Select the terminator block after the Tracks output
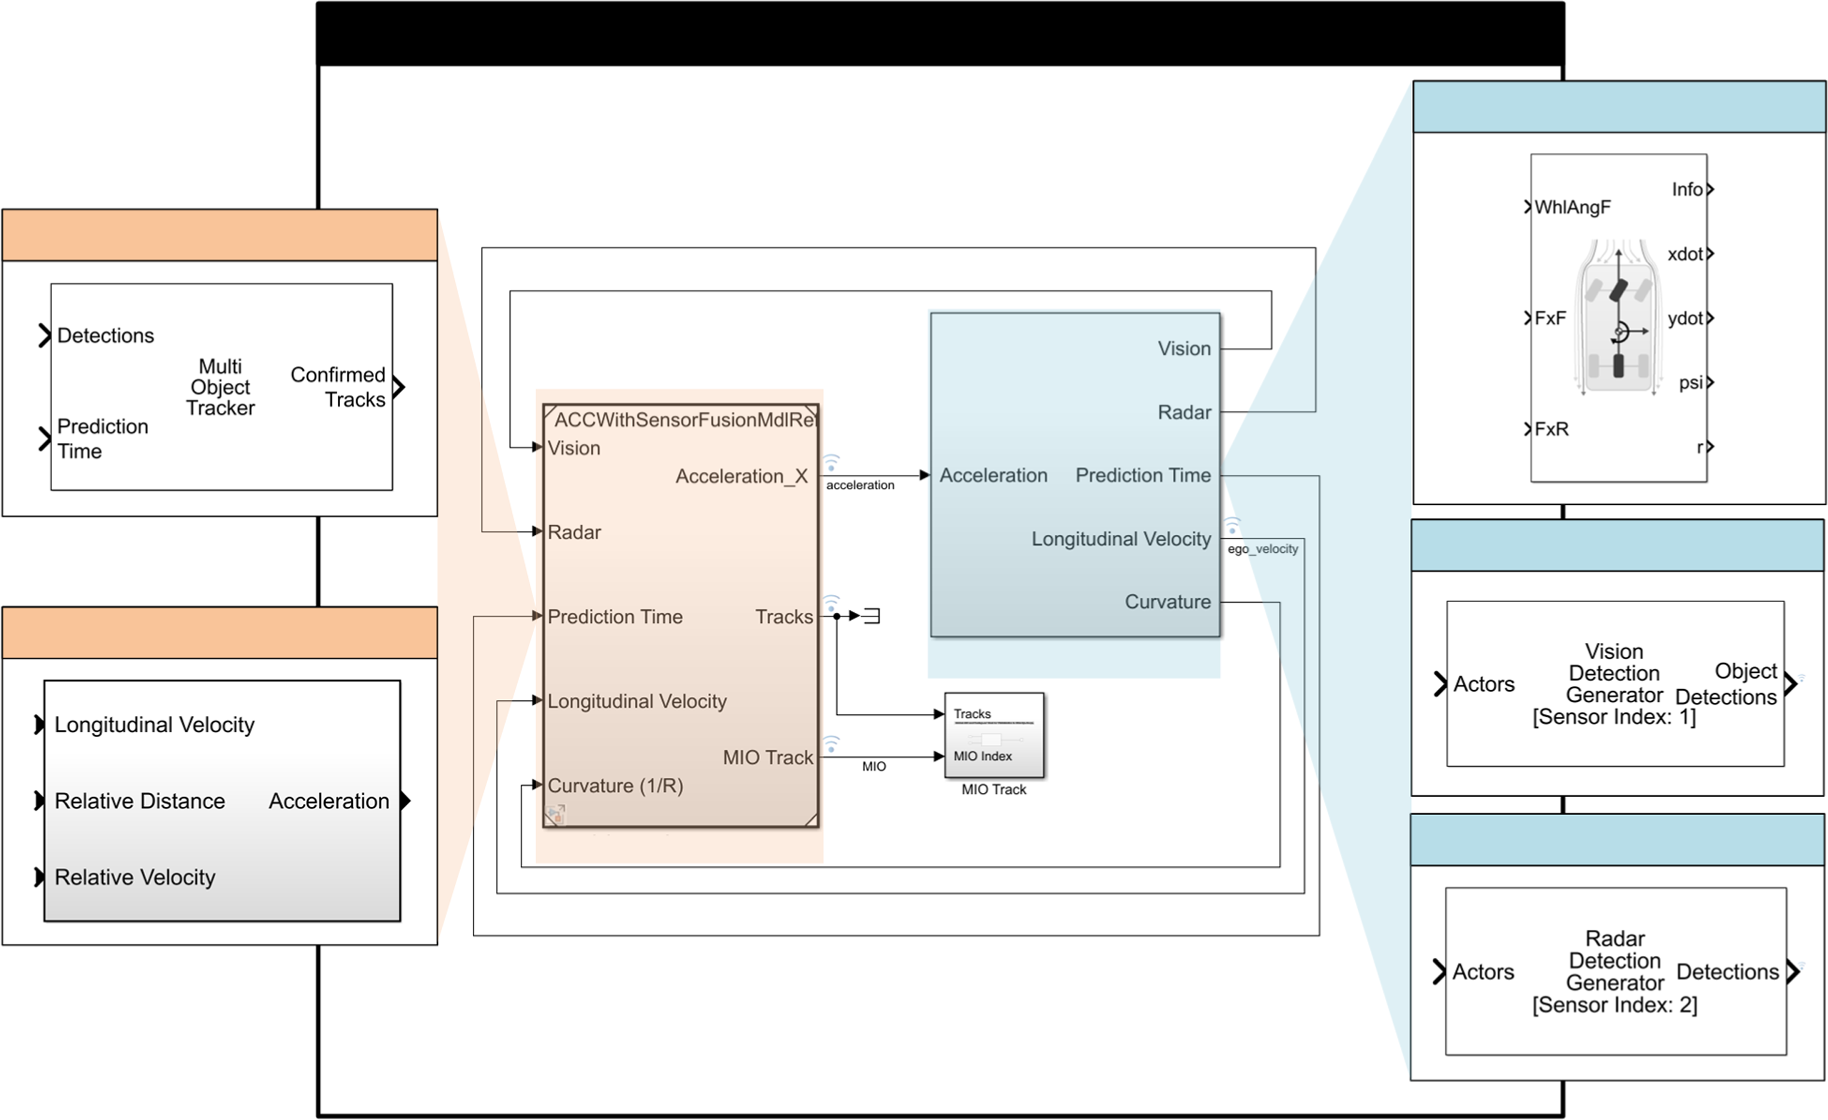The height and width of the screenshot is (1120, 1828). click(871, 616)
